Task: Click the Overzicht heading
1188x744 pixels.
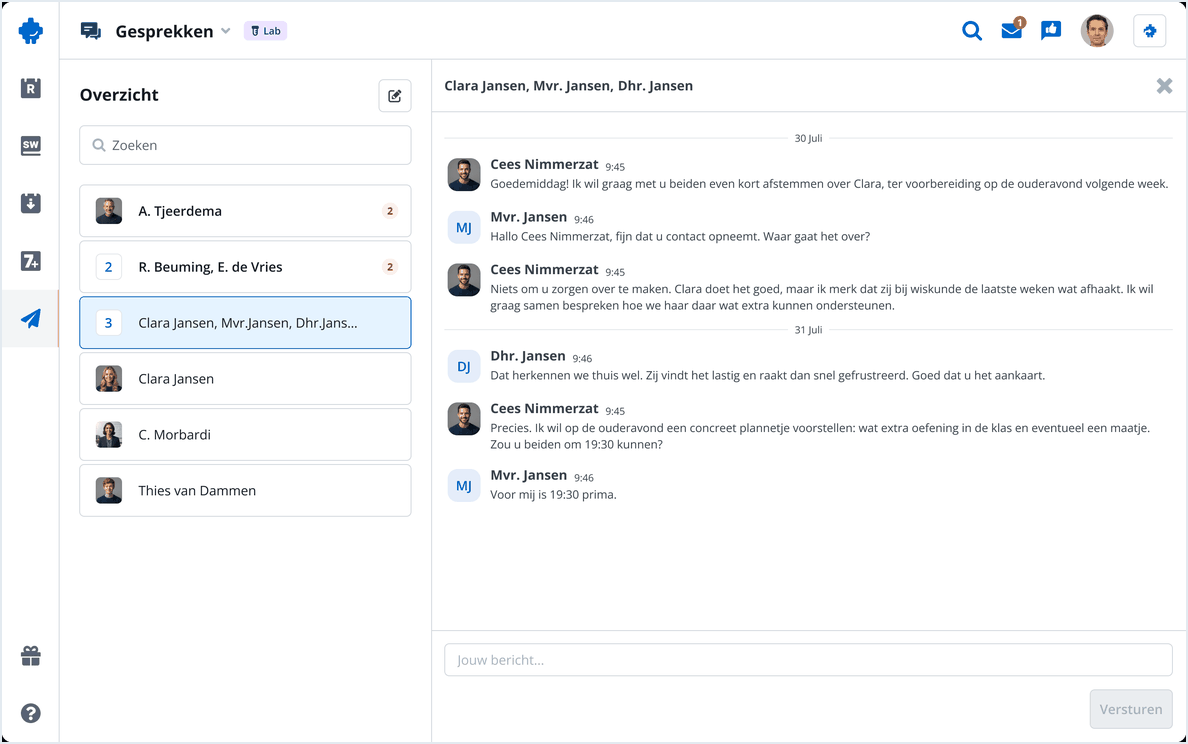Action: [x=119, y=95]
